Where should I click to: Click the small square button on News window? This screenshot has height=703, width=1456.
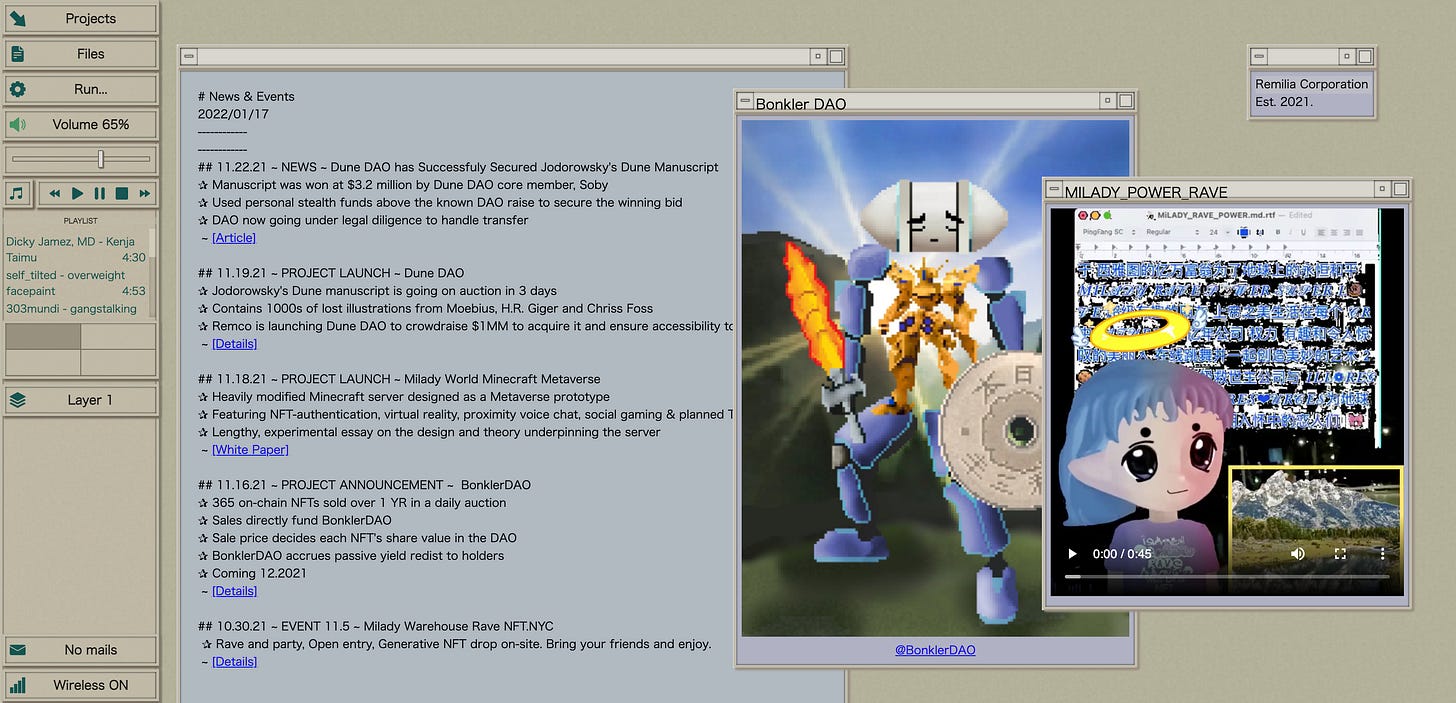pyautogui.click(x=818, y=57)
